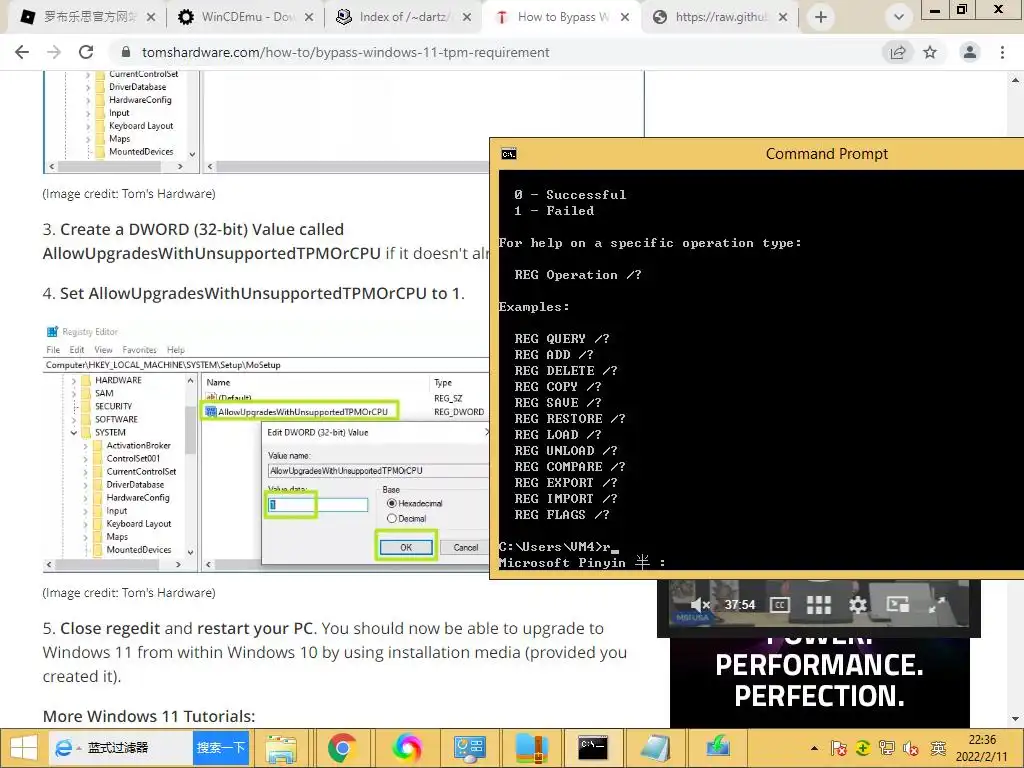Image resolution: width=1024 pixels, height=768 pixels.
Task: Open the WinRAR archive taskbar icon
Action: [x=531, y=748]
